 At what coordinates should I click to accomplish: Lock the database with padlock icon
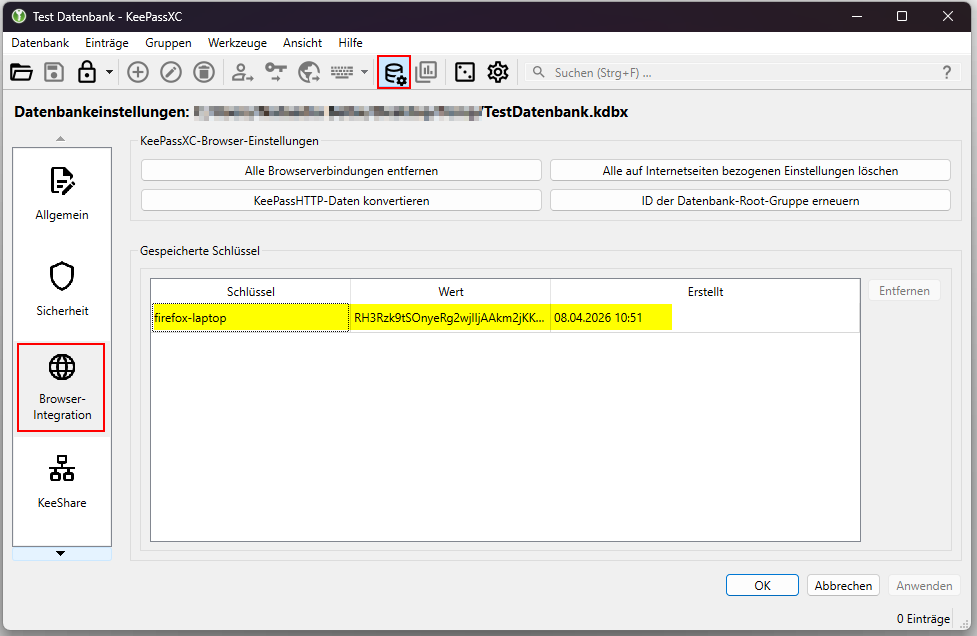pyautogui.click(x=87, y=72)
